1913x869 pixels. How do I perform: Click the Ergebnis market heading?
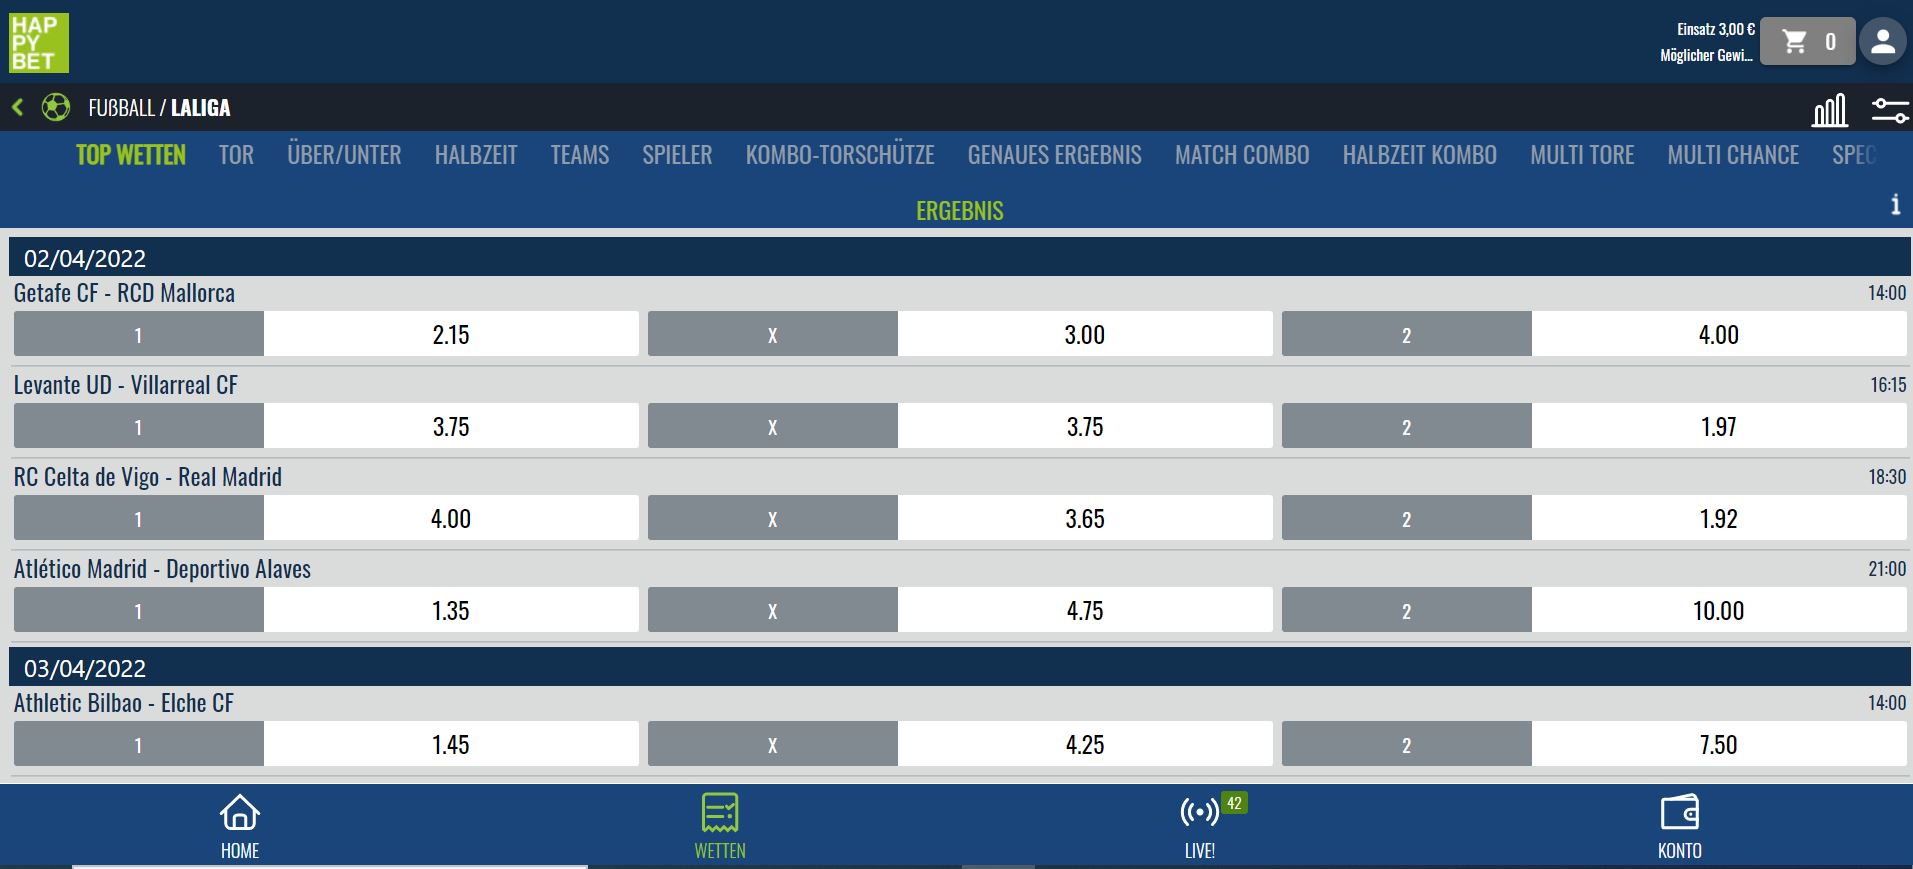coord(960,210)
